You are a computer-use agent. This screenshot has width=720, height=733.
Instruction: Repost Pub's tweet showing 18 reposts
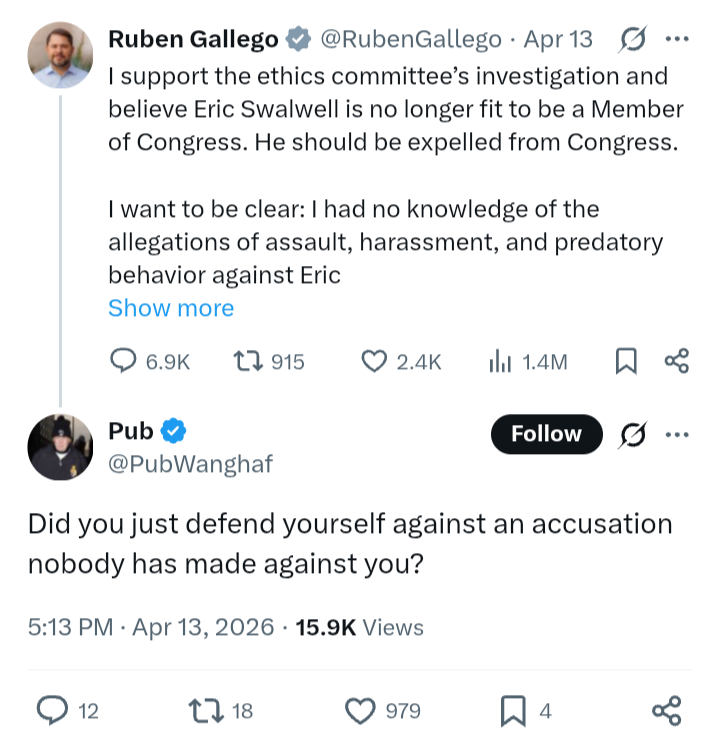221,711
